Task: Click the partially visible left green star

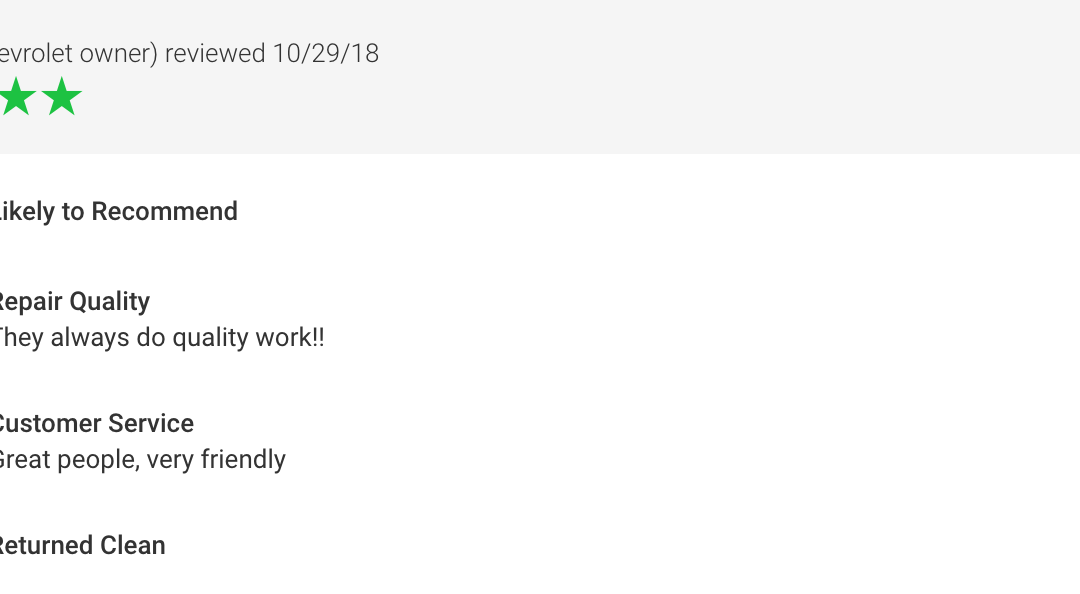Action: (17, 96)
